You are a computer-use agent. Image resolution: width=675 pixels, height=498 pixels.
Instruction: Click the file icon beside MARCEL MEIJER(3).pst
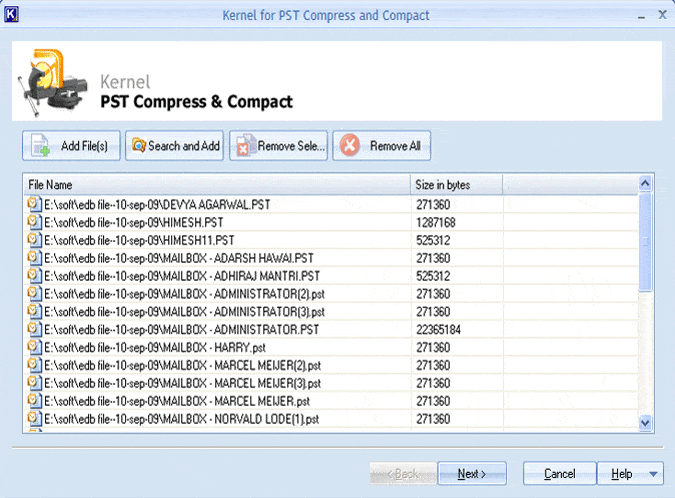[34, 383]
